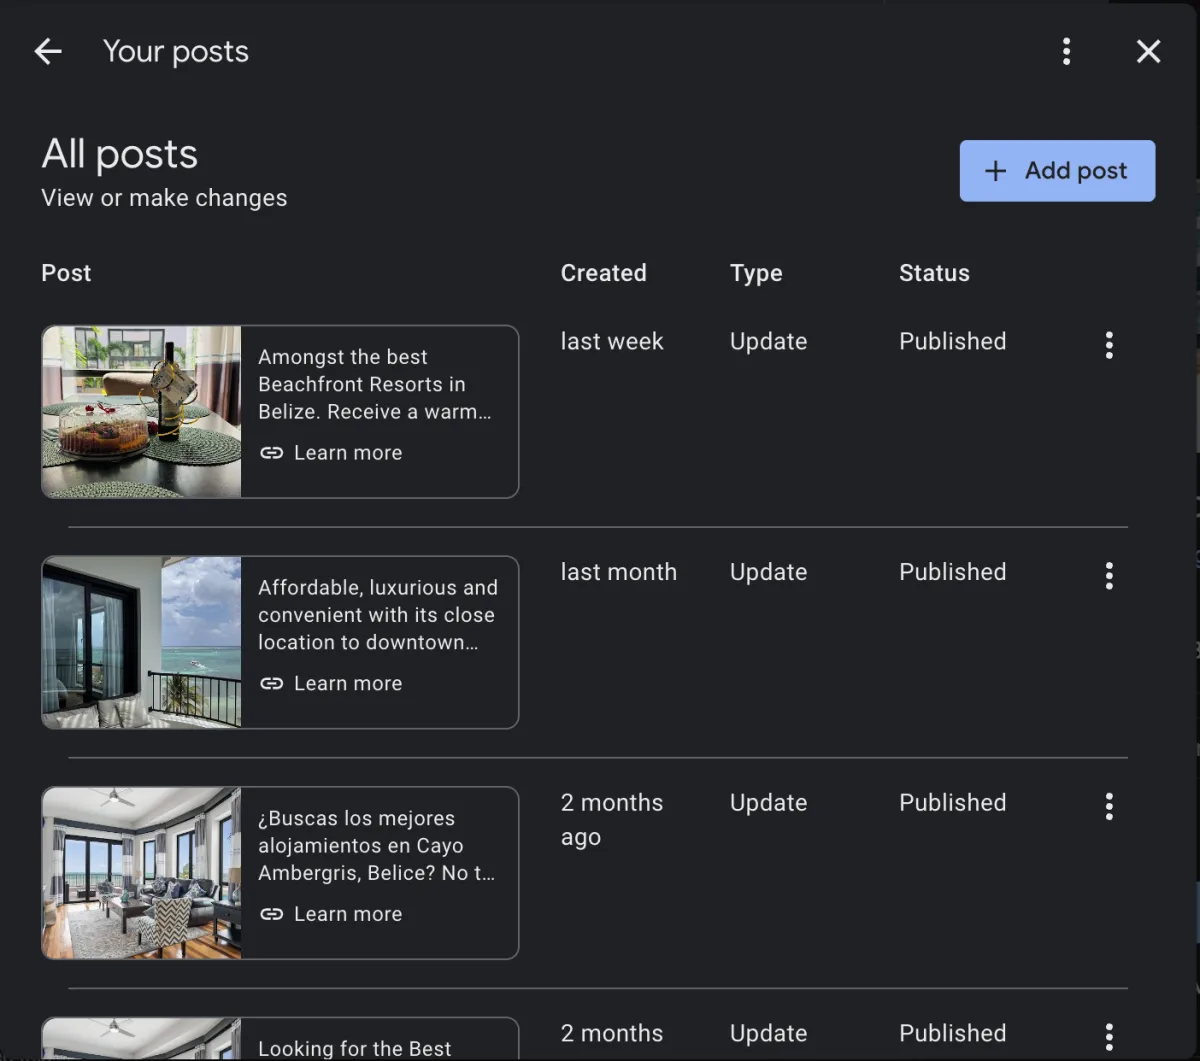Click the link icon in the Affordable luxurious post
Viewport: 1200px width, 1061px height.
coord(271,684)
